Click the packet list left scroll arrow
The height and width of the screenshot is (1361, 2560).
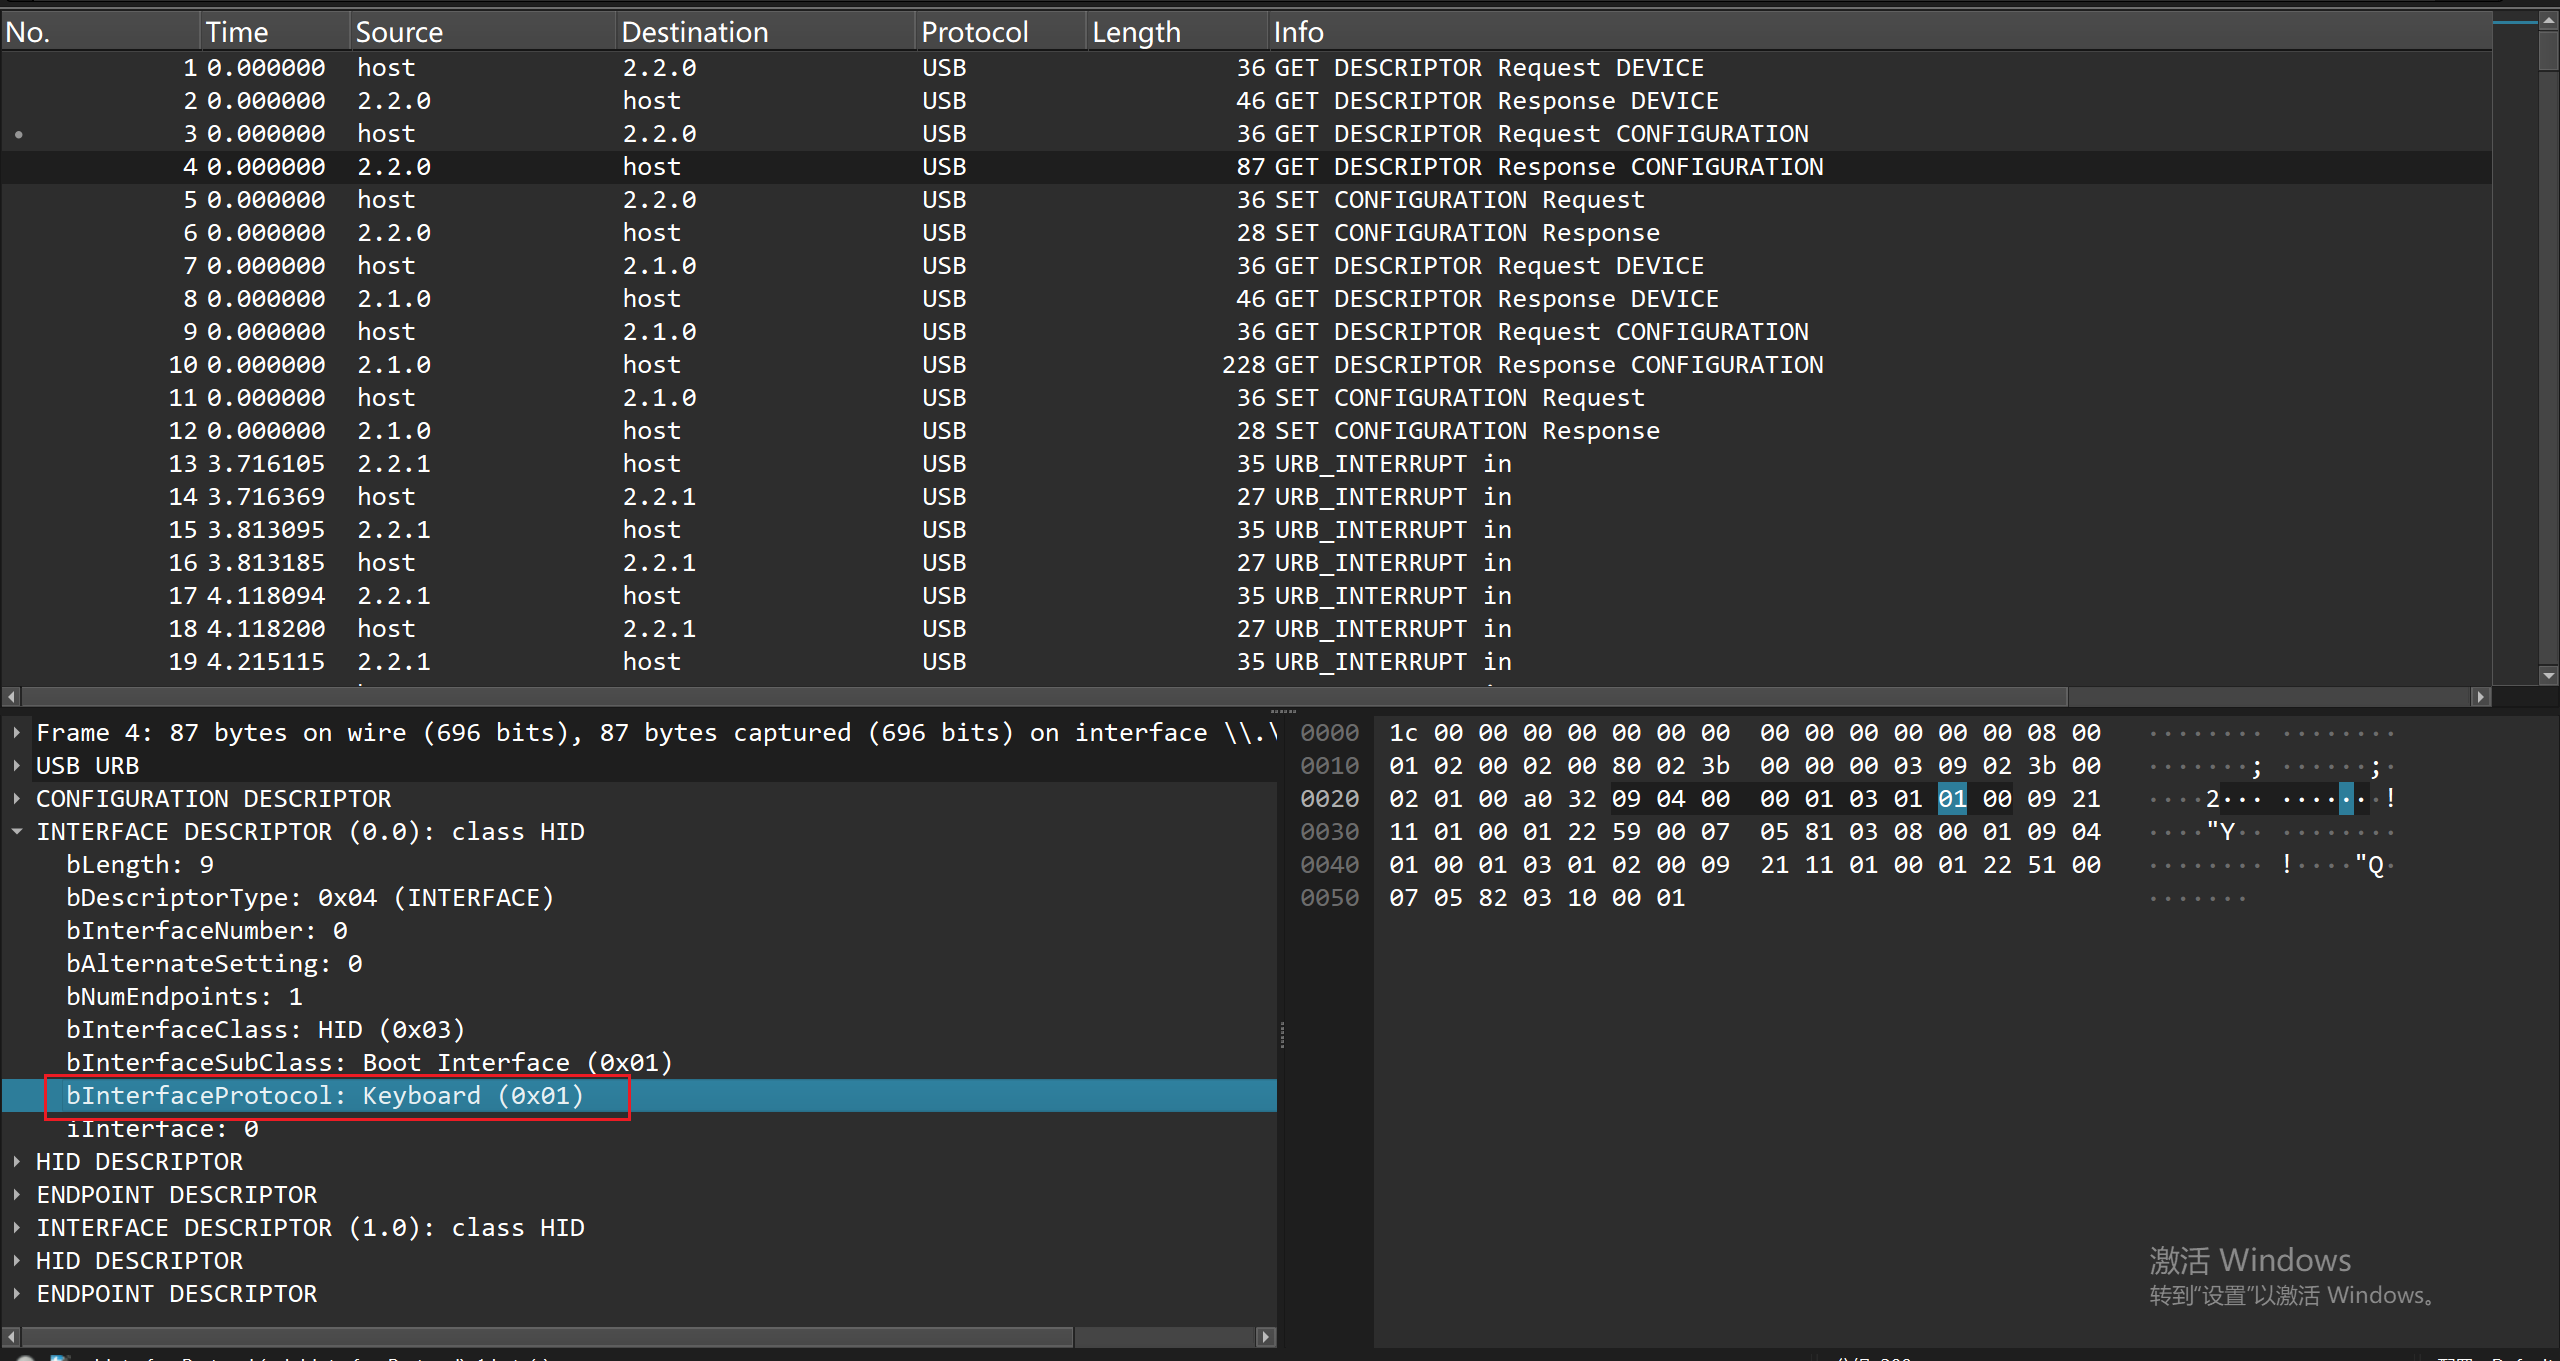[x=11, y=696]
